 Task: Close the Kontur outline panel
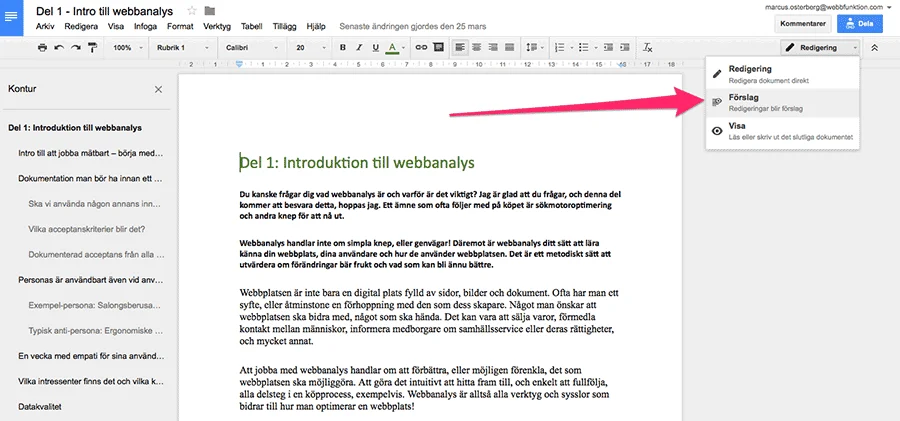click(158, 89)
